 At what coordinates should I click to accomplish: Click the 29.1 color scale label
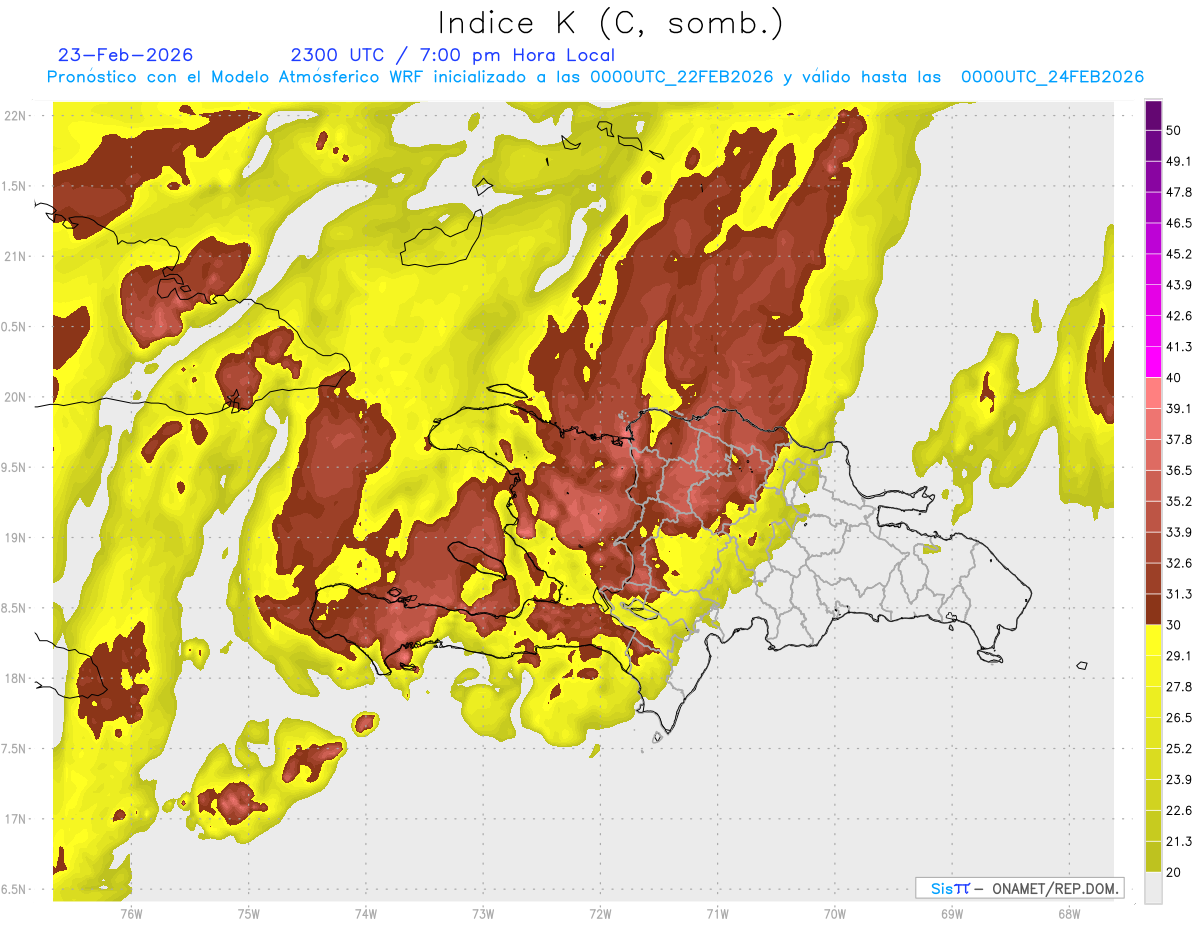pyautogui.click(x=1179, y=656)
